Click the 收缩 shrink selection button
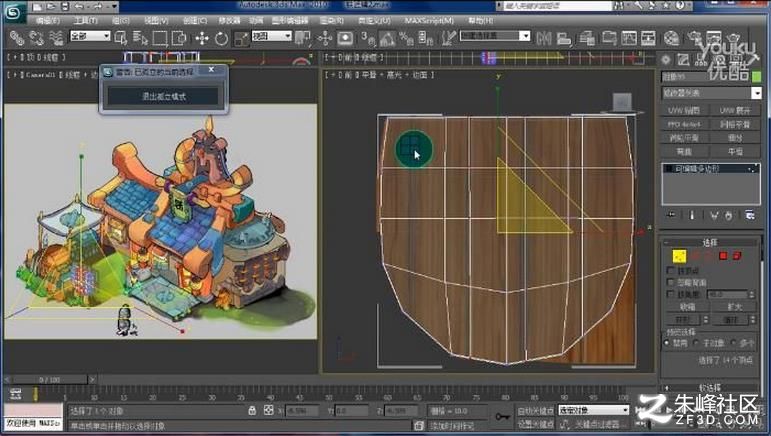The height and width of the screenshot is (436, 771). coord(687,307)
